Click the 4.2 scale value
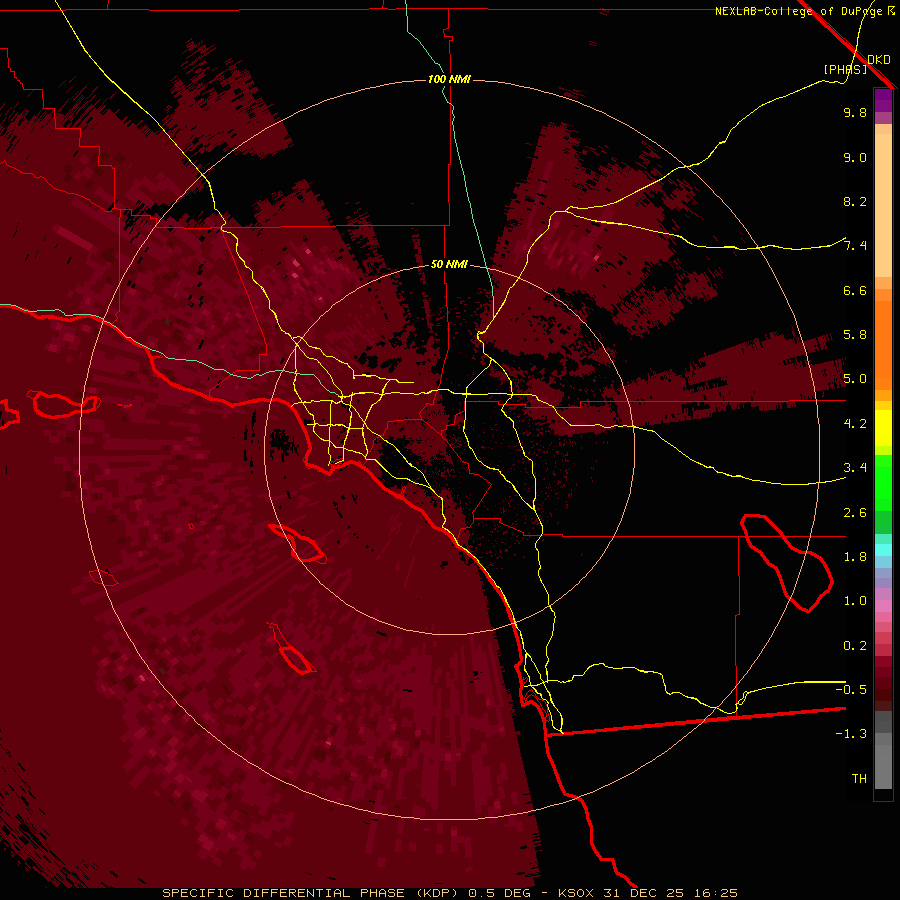900x900 pixels. tap(855, 424)
